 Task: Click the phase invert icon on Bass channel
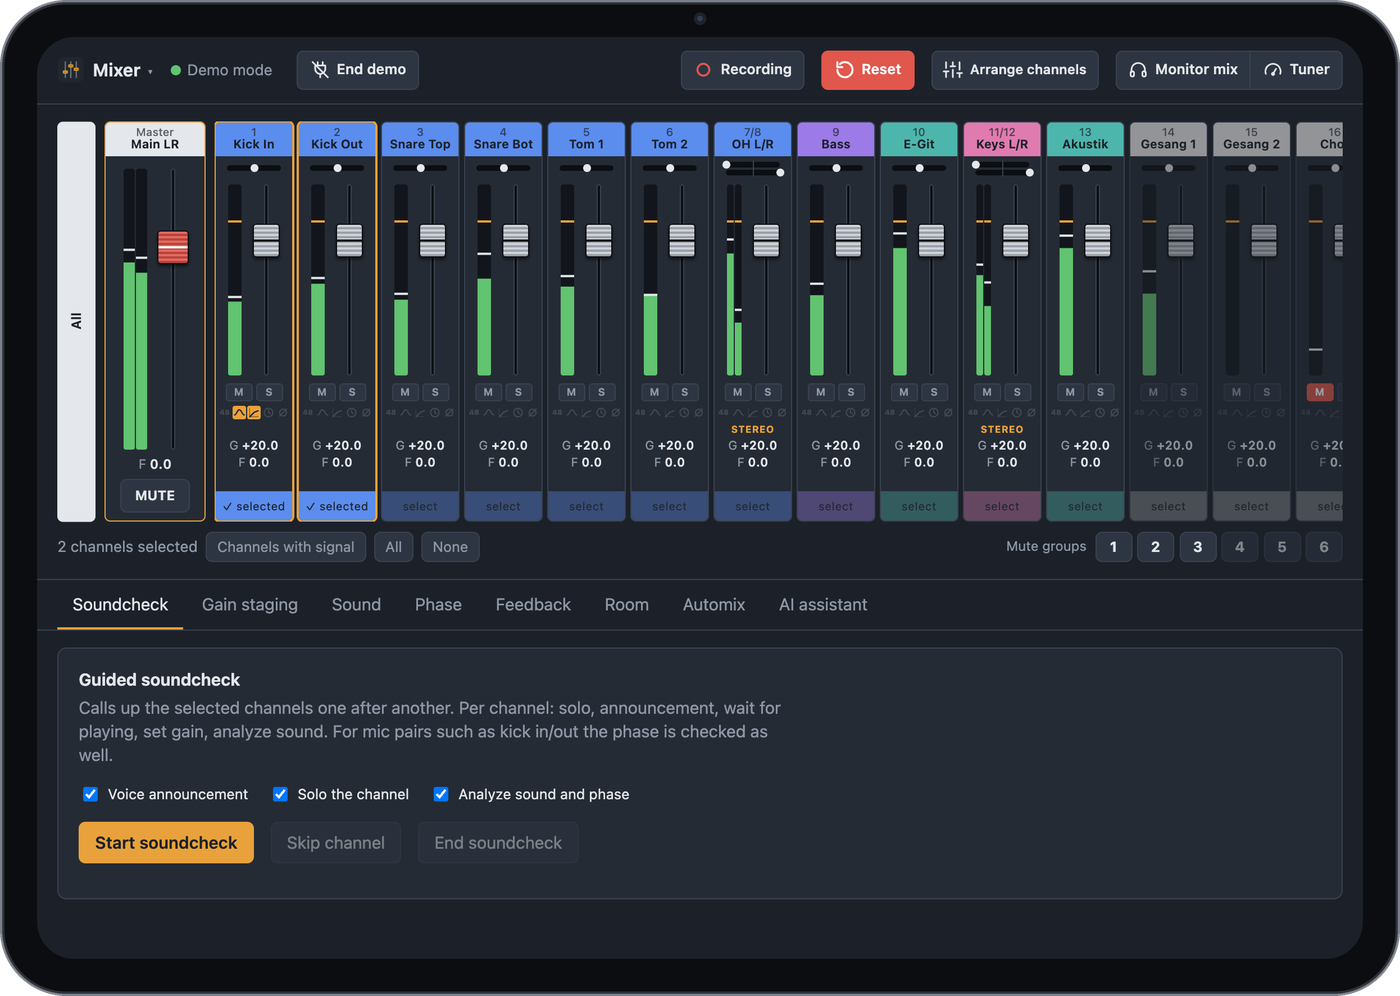point(865,413)
